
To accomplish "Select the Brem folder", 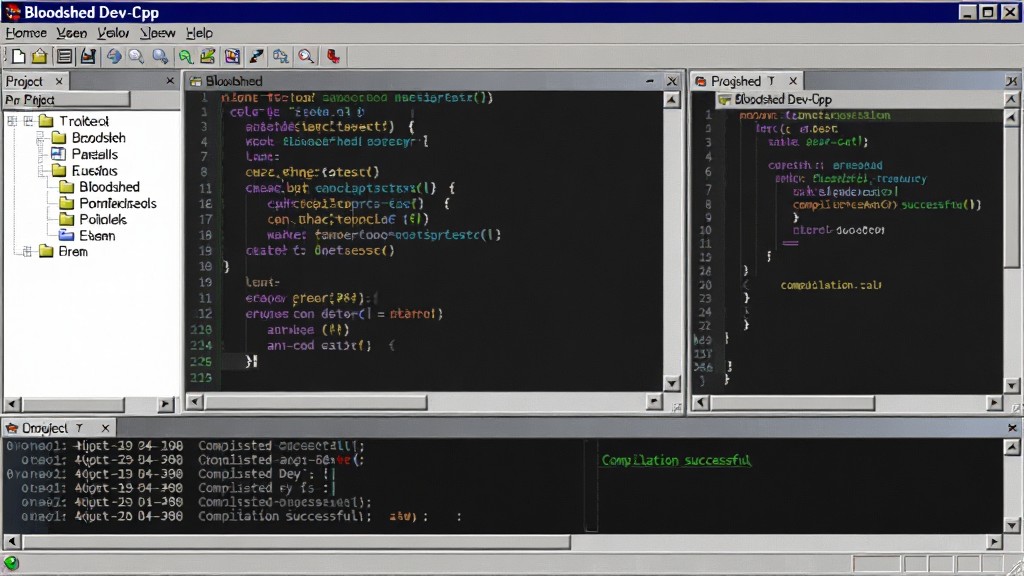I will (72, 251).
